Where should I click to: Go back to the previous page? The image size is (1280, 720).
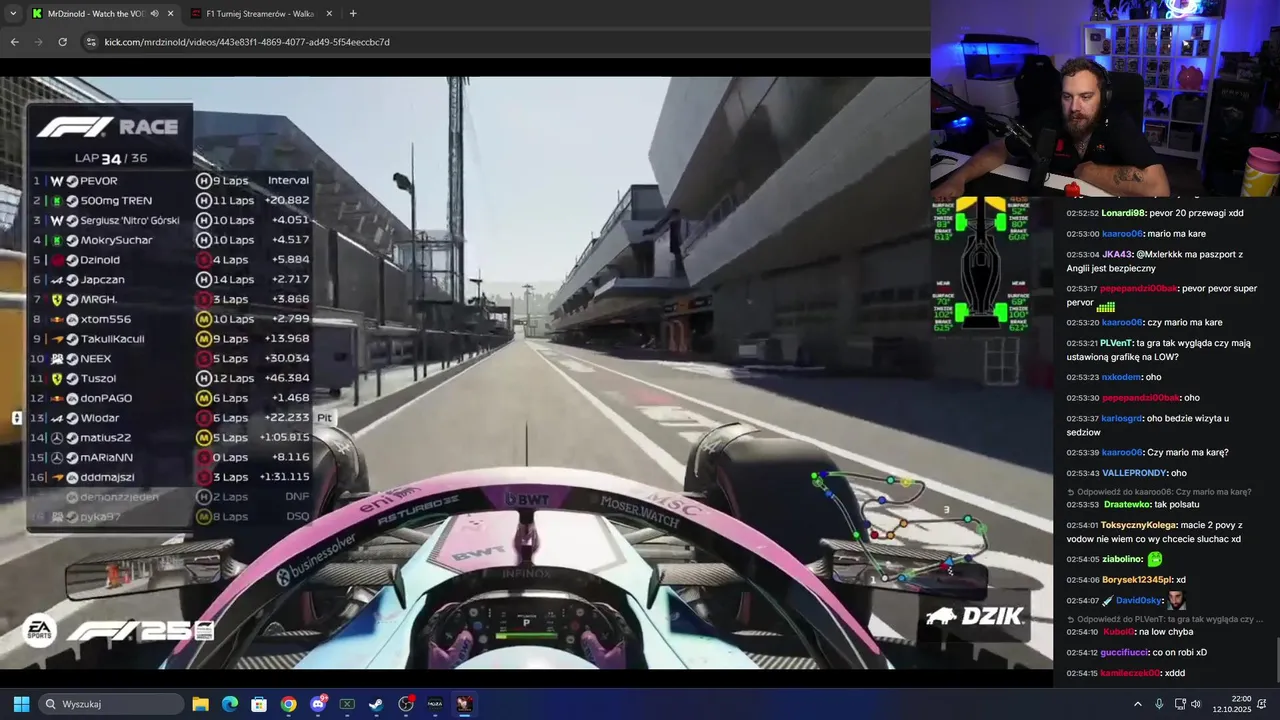14,42
